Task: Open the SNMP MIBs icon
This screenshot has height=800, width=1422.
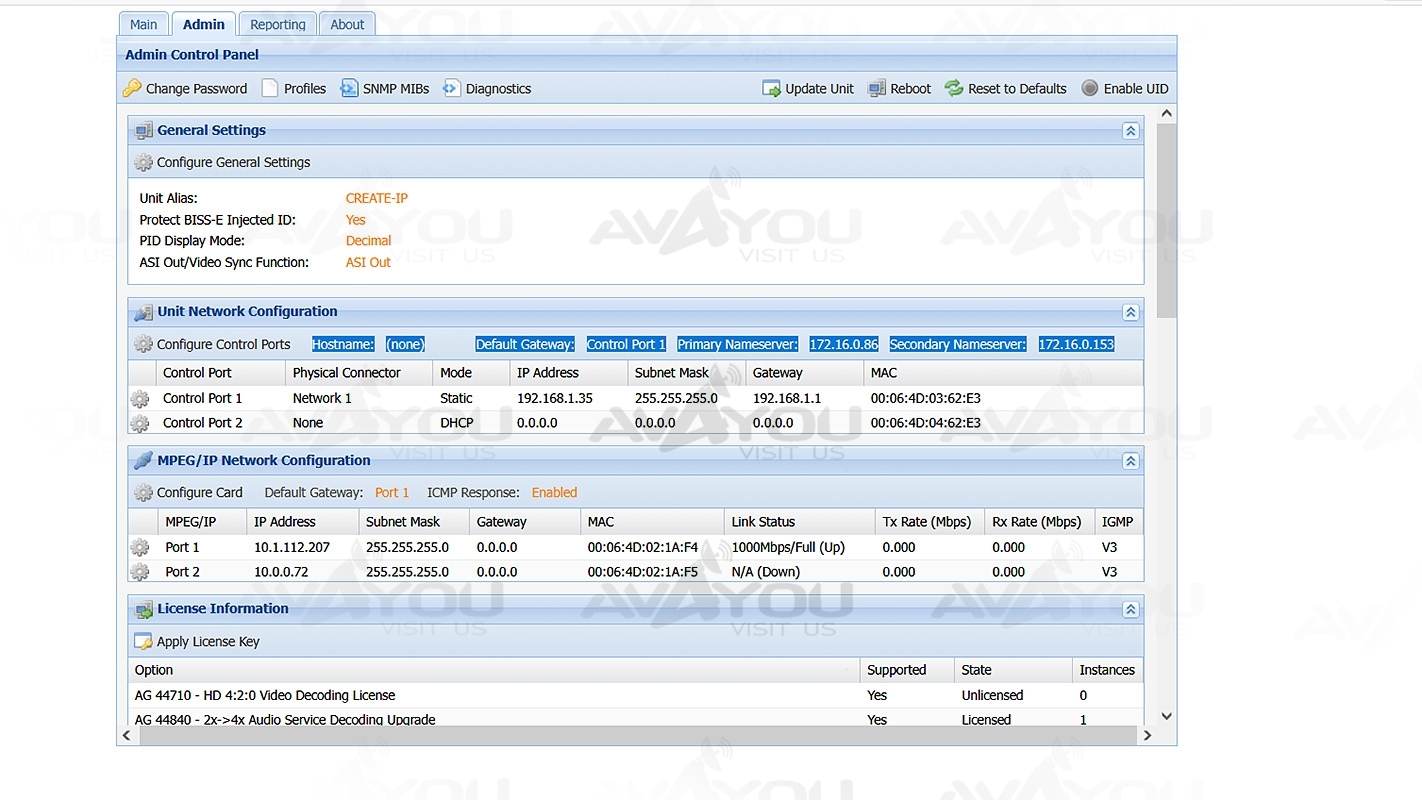Action: click(x=349, y=89)
